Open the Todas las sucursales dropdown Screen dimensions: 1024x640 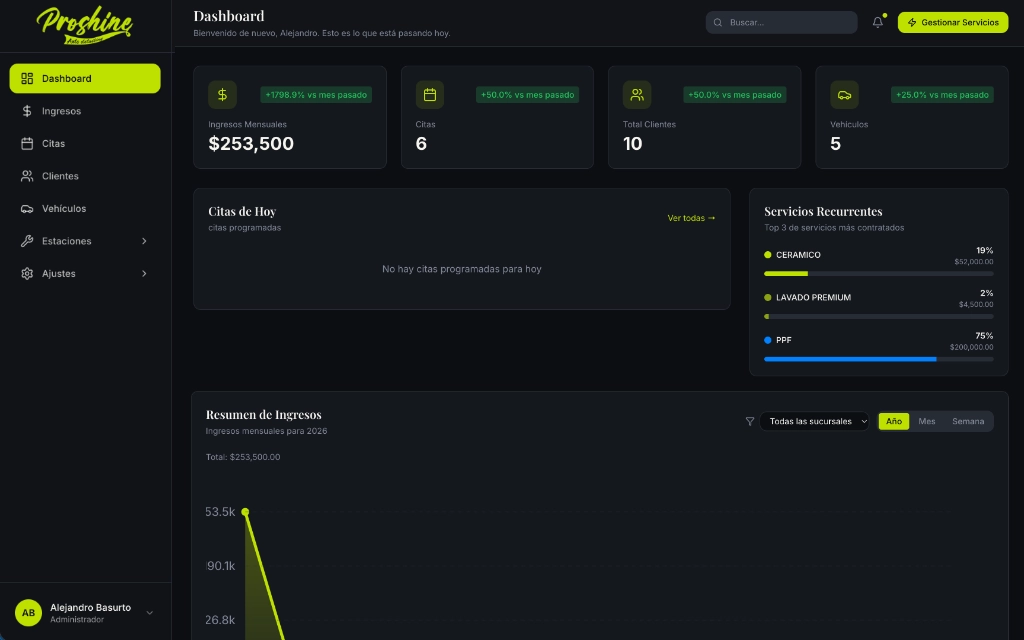pos(815,421)
